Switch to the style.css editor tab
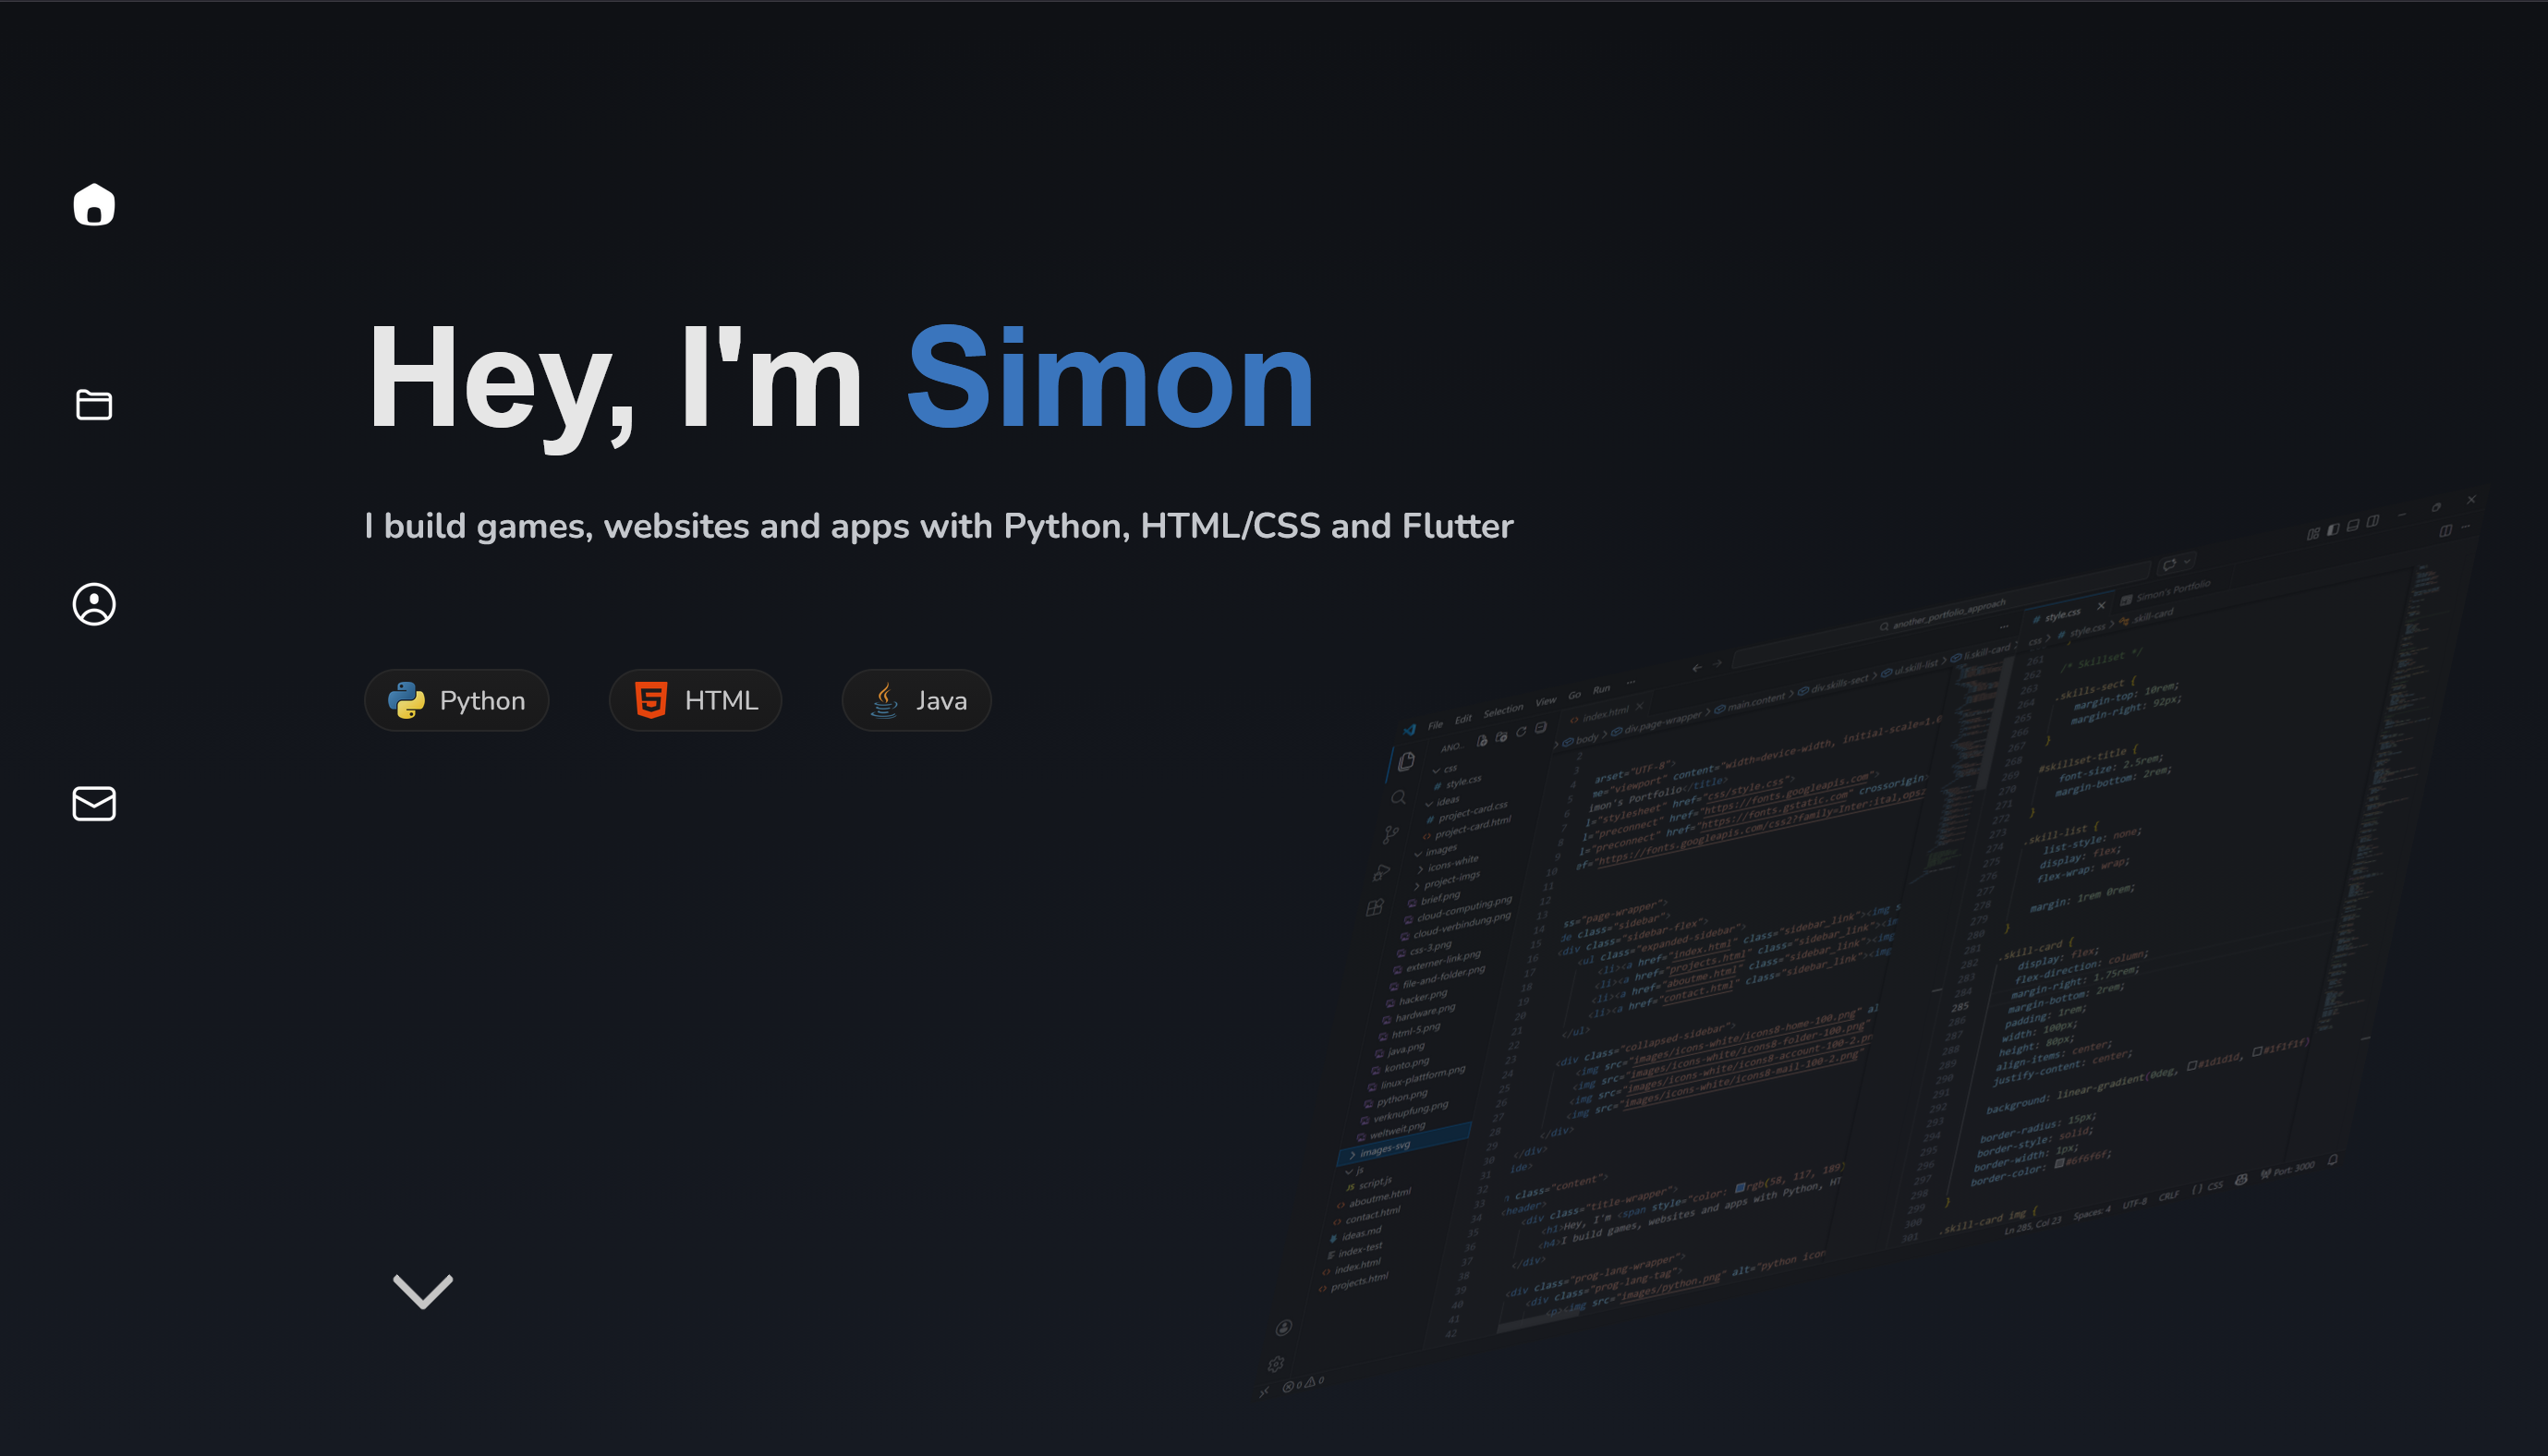Viewport: 2548px width, 1456px height. [x=2062, y=614]
